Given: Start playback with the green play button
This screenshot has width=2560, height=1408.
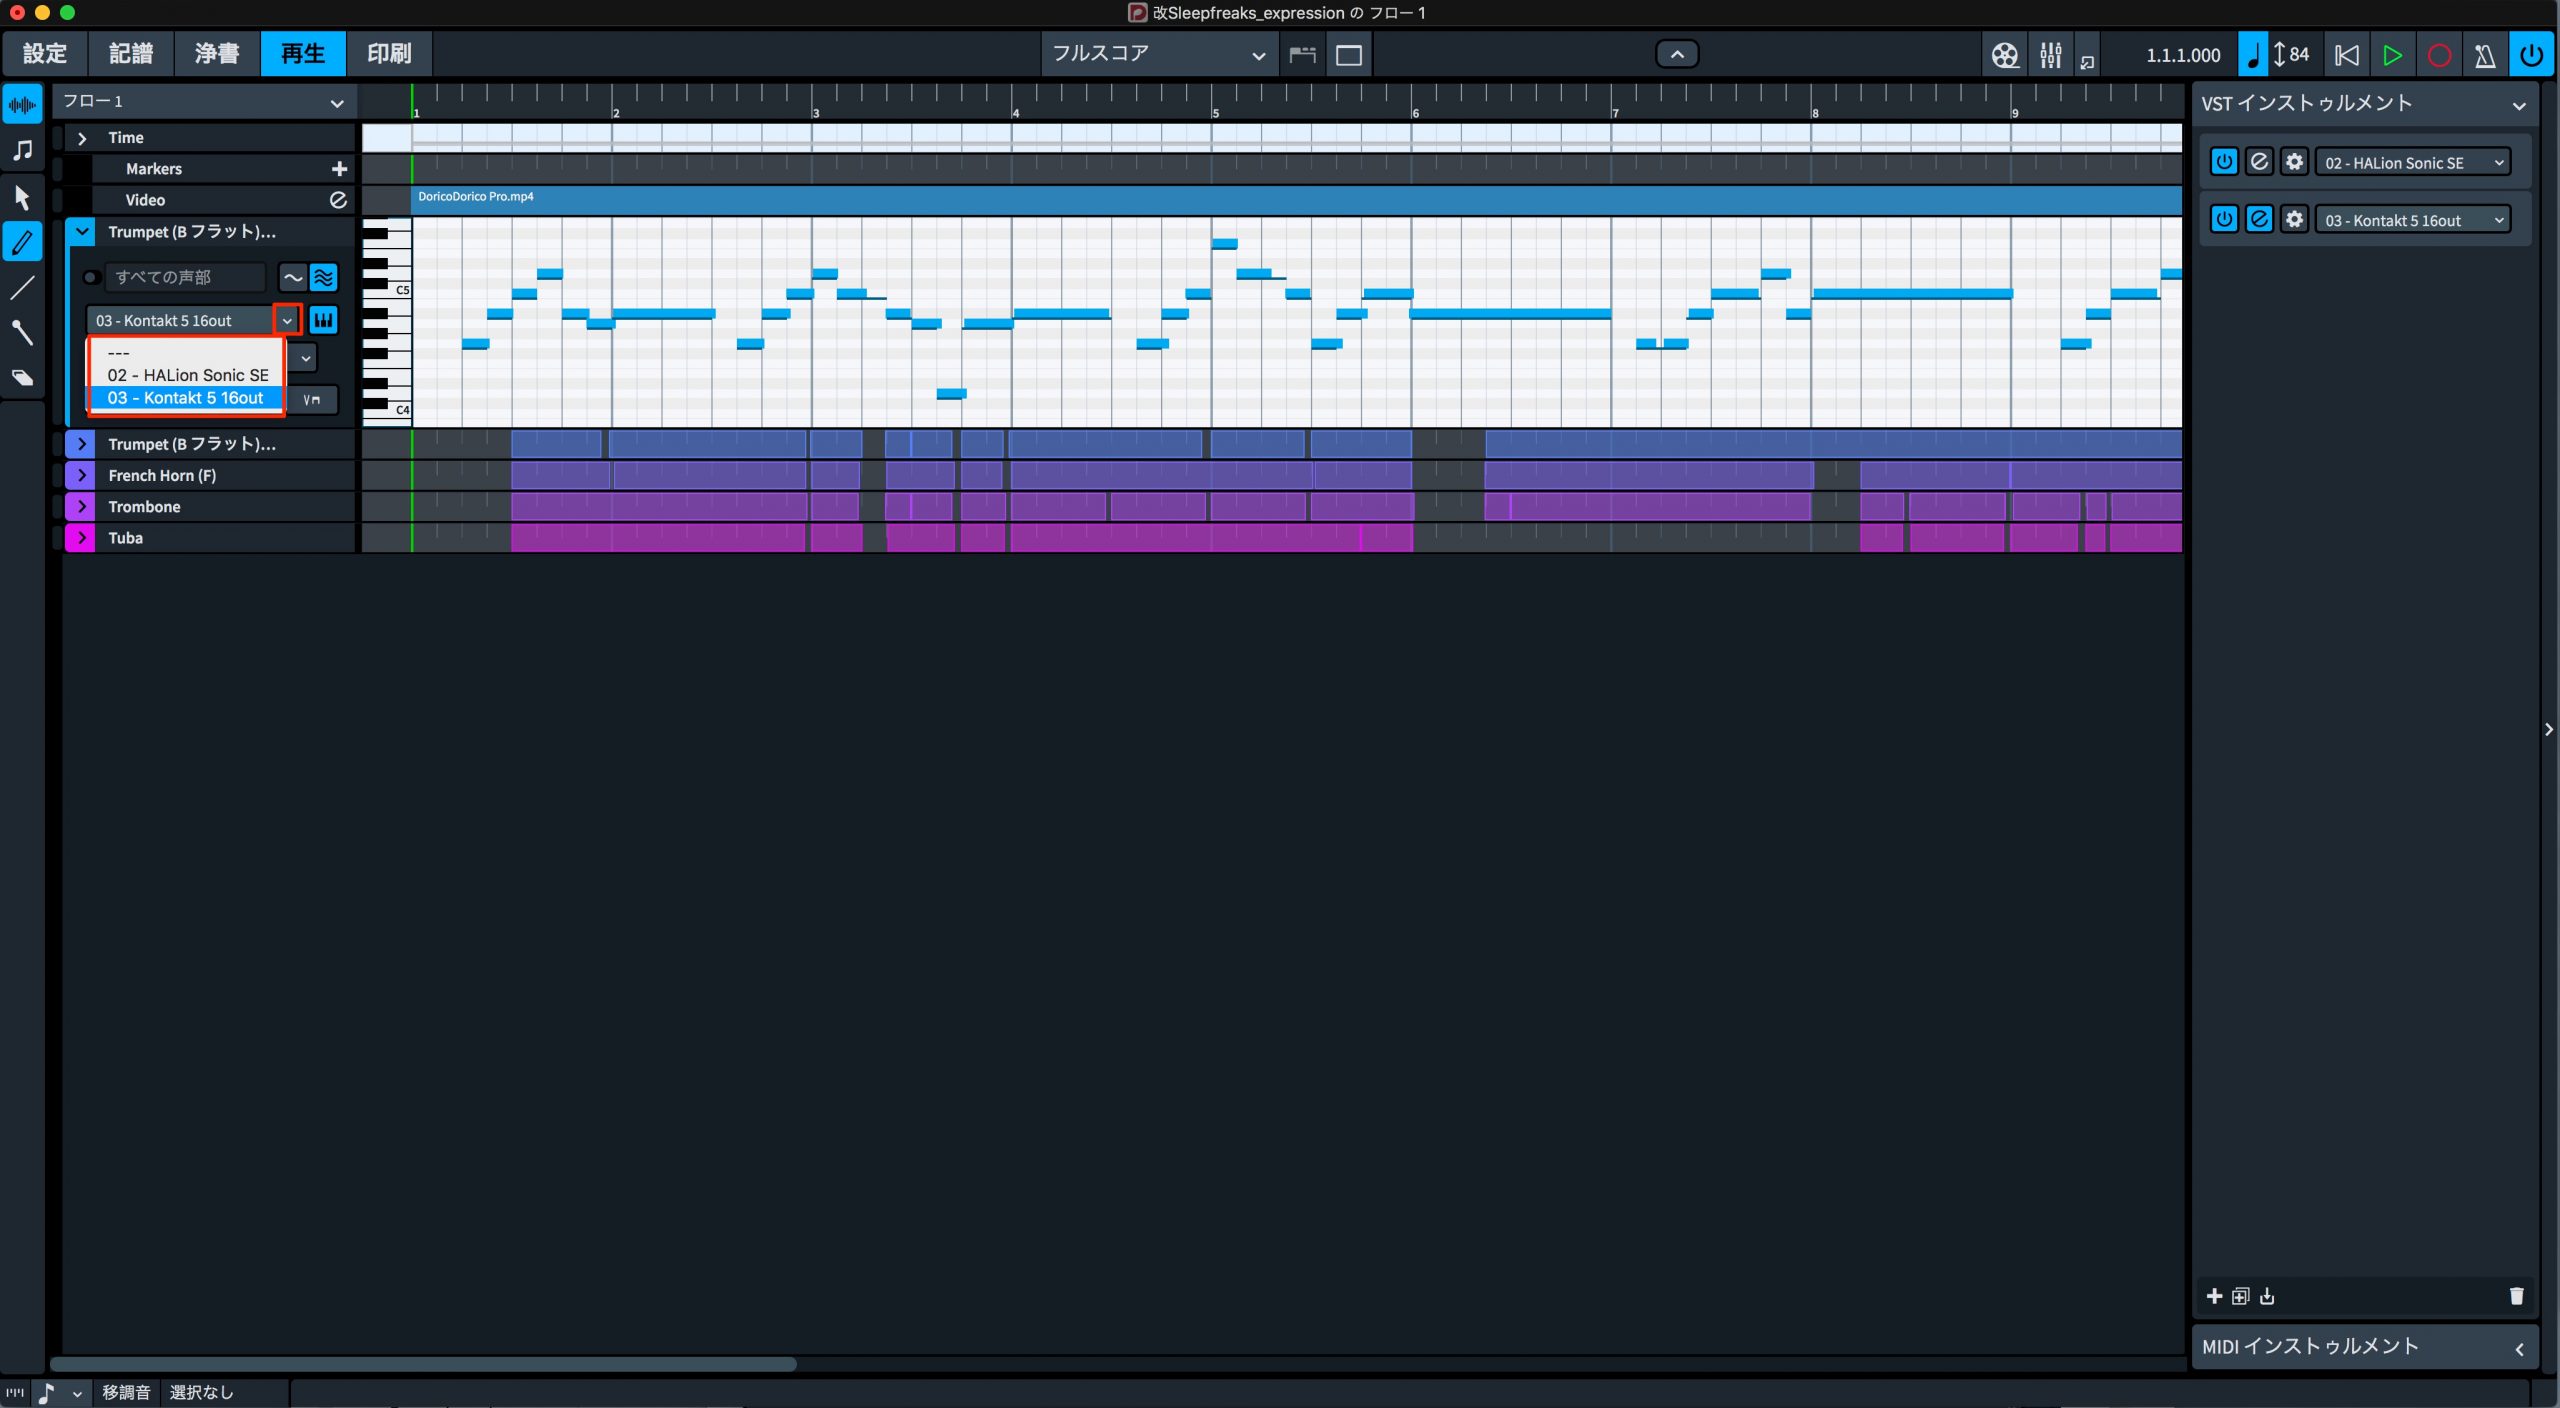Looking at the screenshot, I should pos(2392,55).
